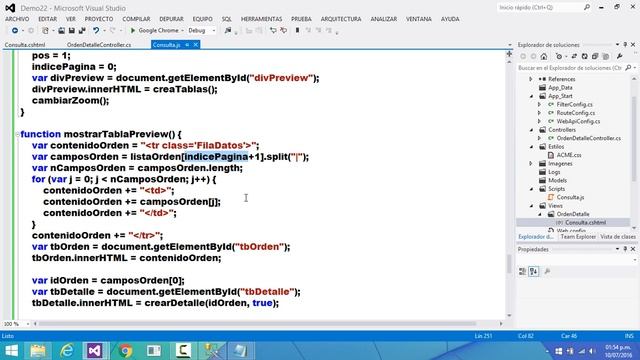Click the open file toolbar icon

point(61,31)
